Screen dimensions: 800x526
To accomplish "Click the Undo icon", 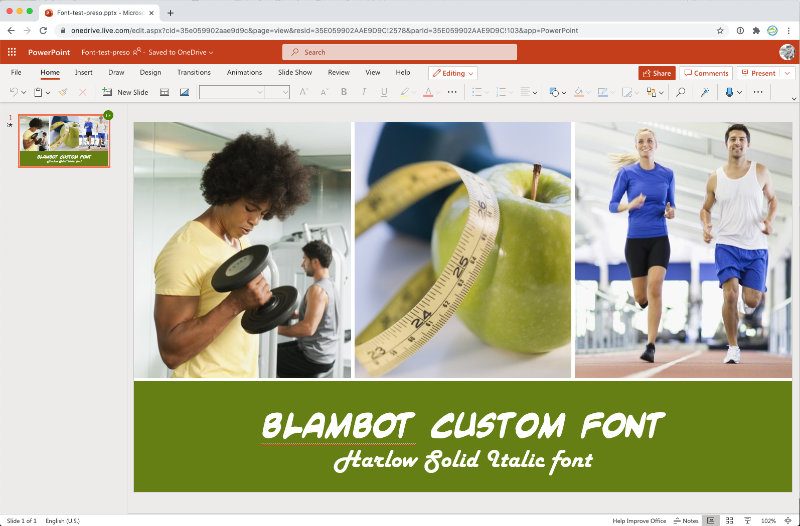I will click(14, 92).
